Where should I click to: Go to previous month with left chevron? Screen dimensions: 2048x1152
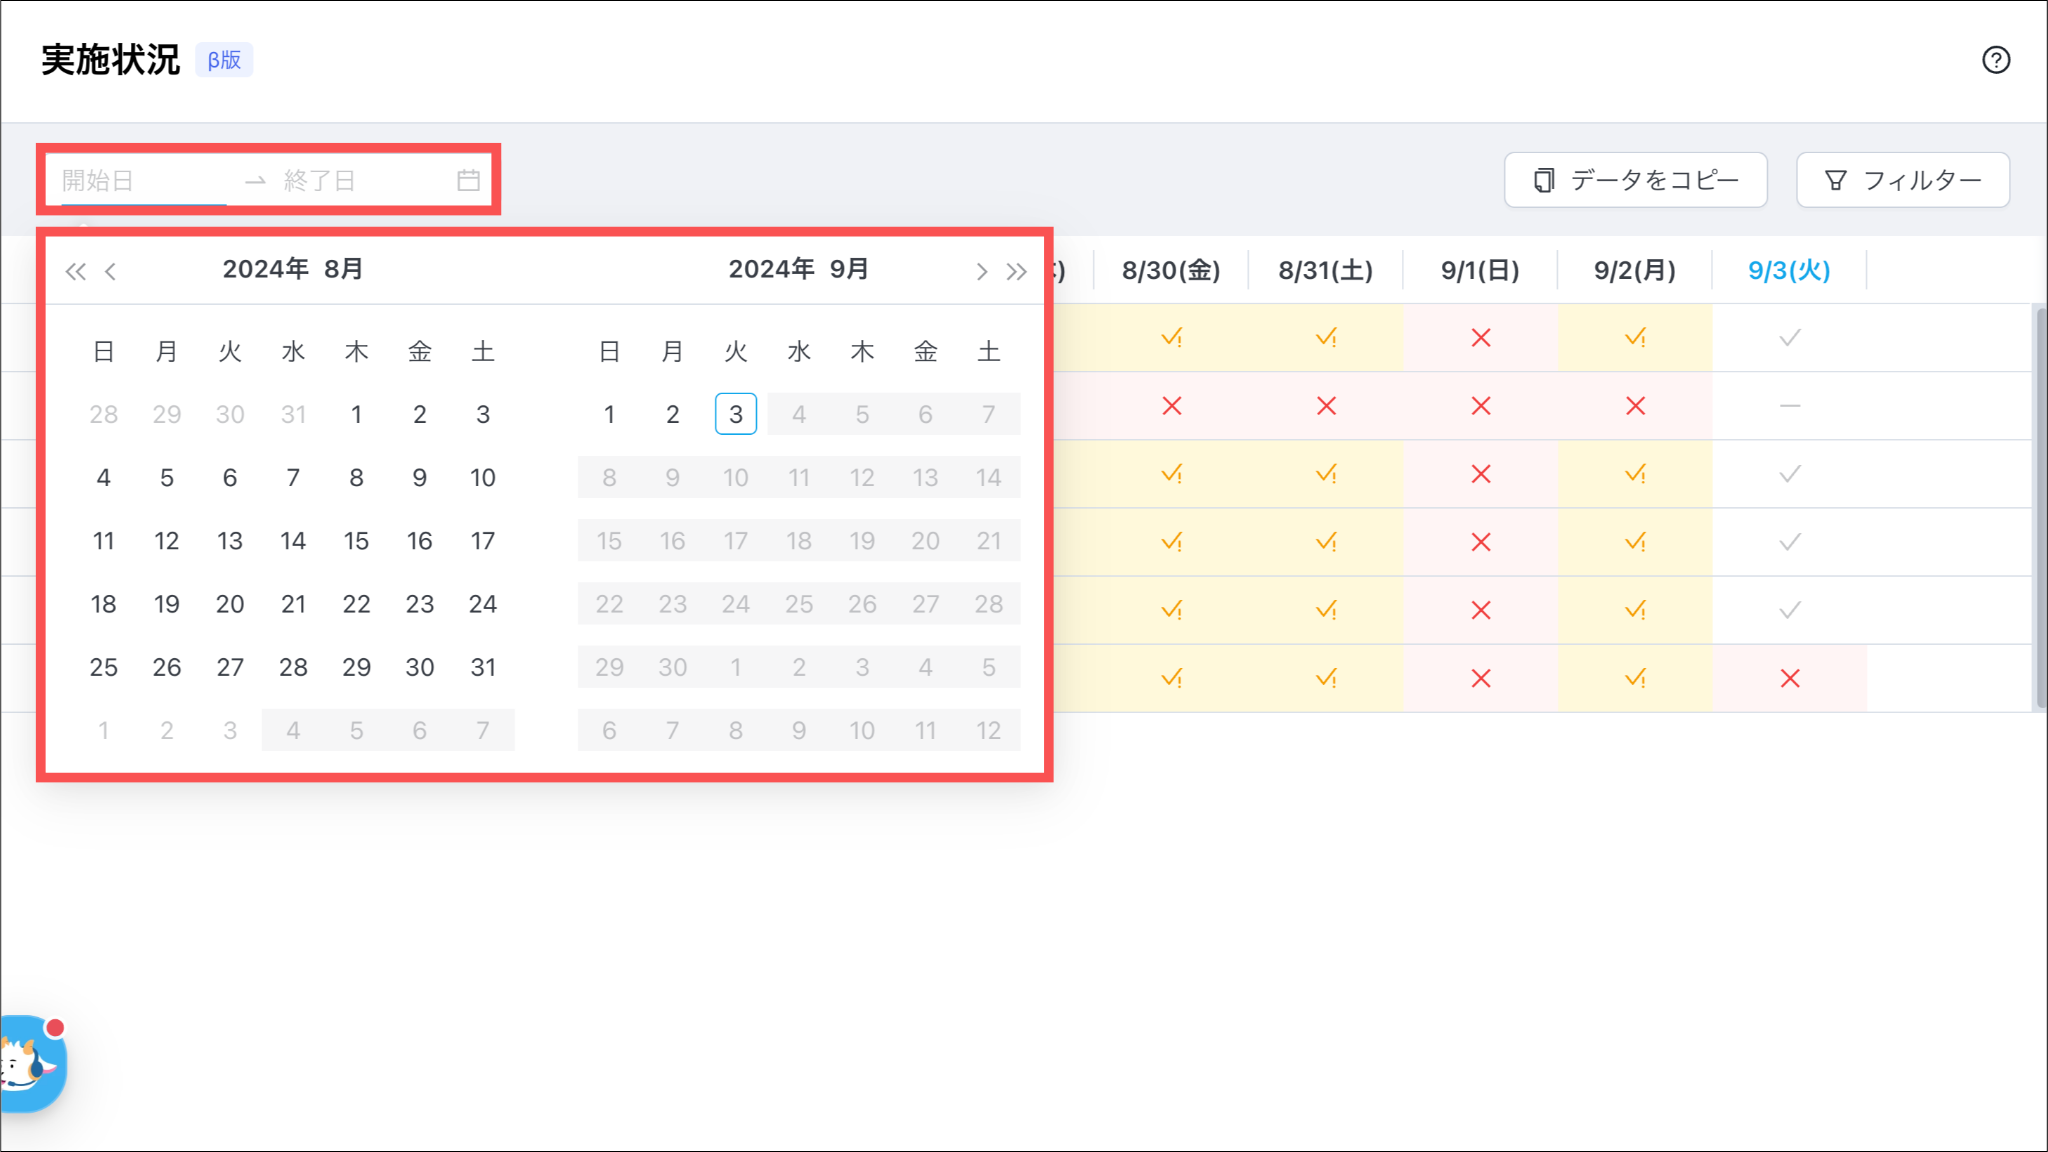[111, 271]
